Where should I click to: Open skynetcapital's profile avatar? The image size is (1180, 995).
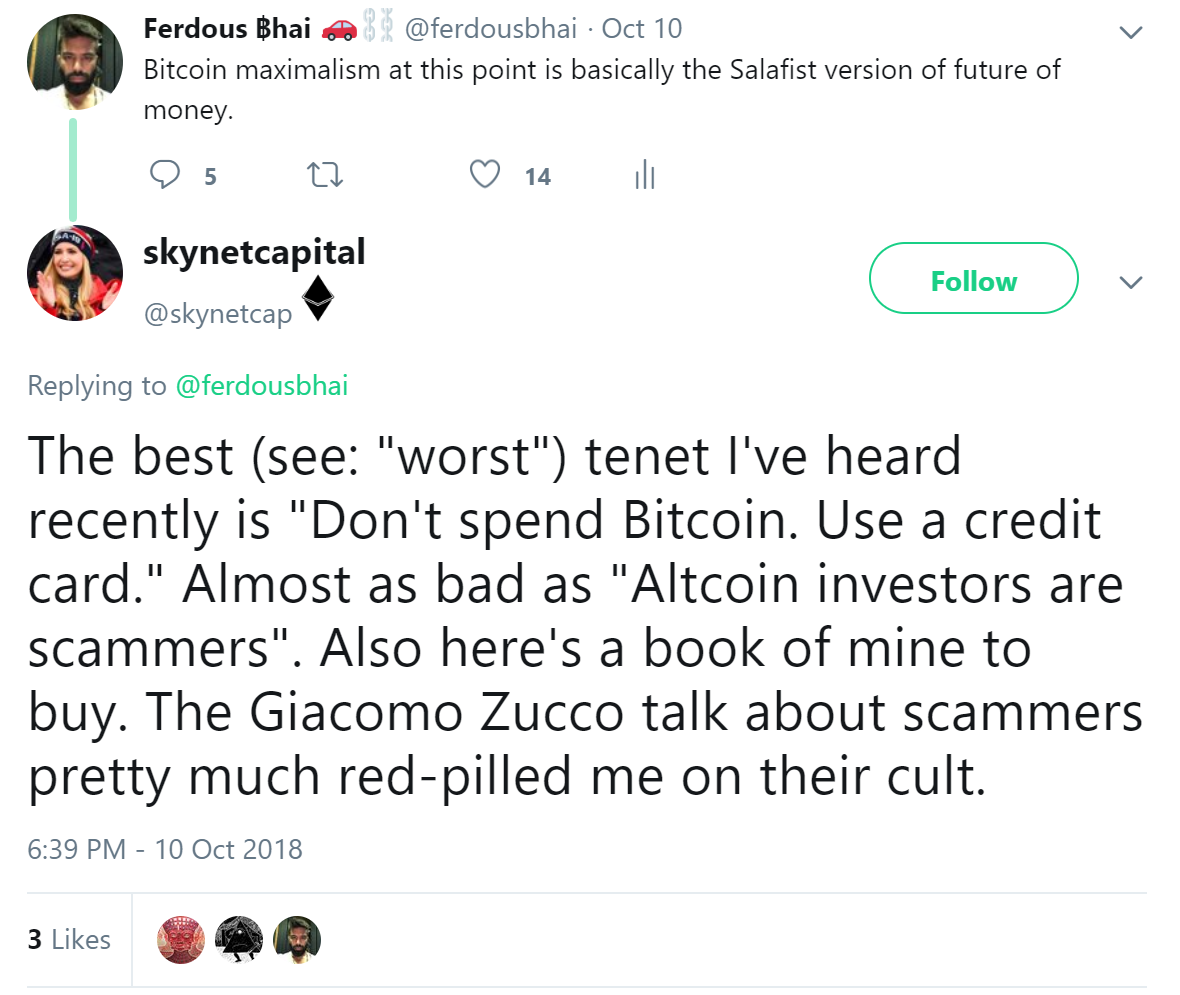[75, 273]
